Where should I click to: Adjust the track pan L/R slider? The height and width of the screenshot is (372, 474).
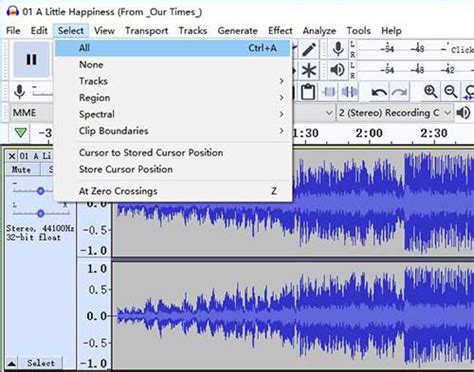40,213
